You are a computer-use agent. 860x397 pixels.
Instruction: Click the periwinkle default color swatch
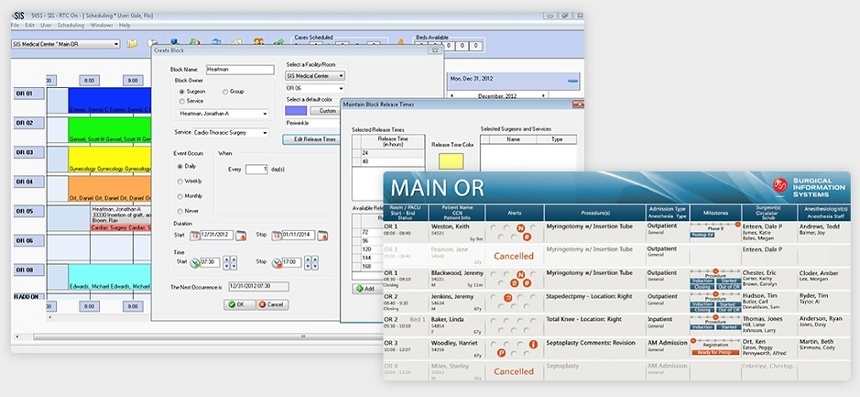coord(296,111)
